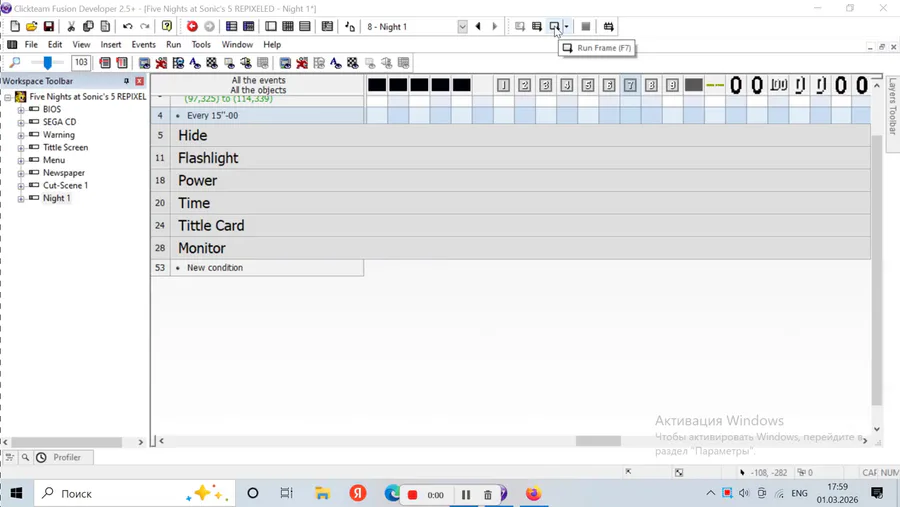Click the event editor vertical scrollbar
This screenshot has height=507, width=900.
tap(876, 270)
